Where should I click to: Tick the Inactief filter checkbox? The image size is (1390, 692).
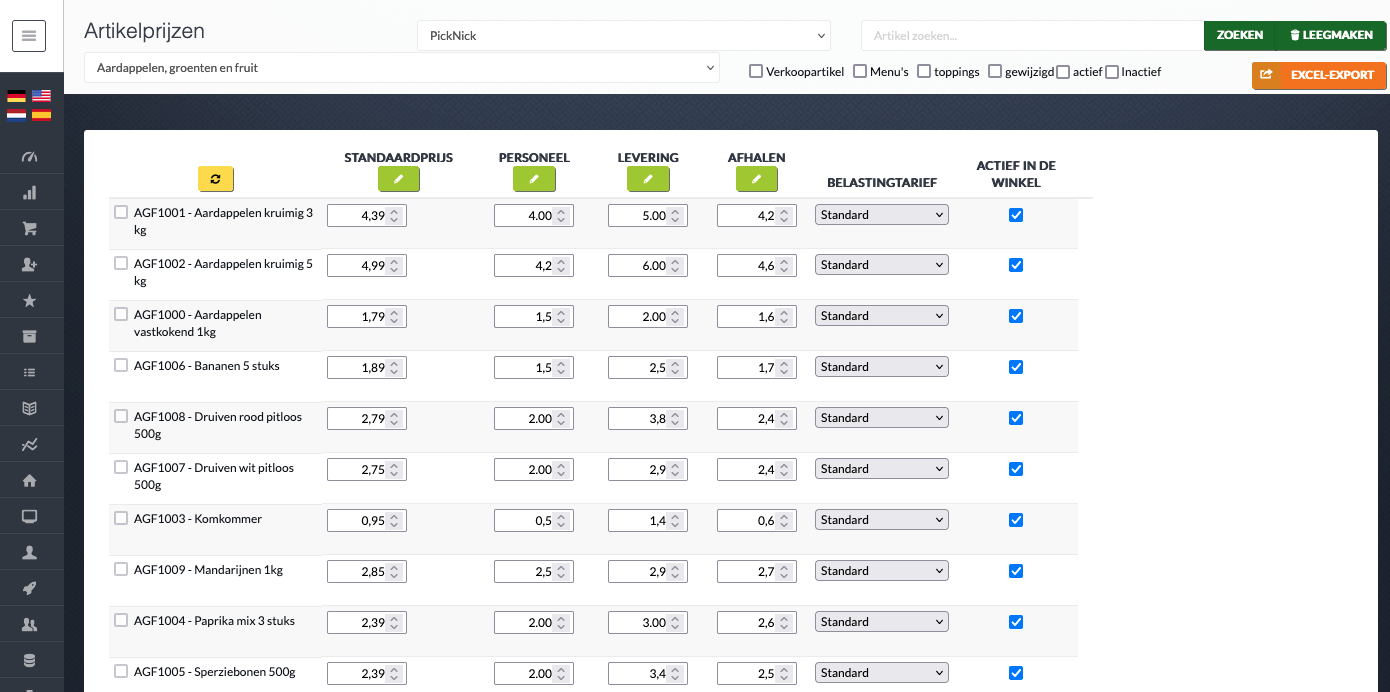point(1112,72)
